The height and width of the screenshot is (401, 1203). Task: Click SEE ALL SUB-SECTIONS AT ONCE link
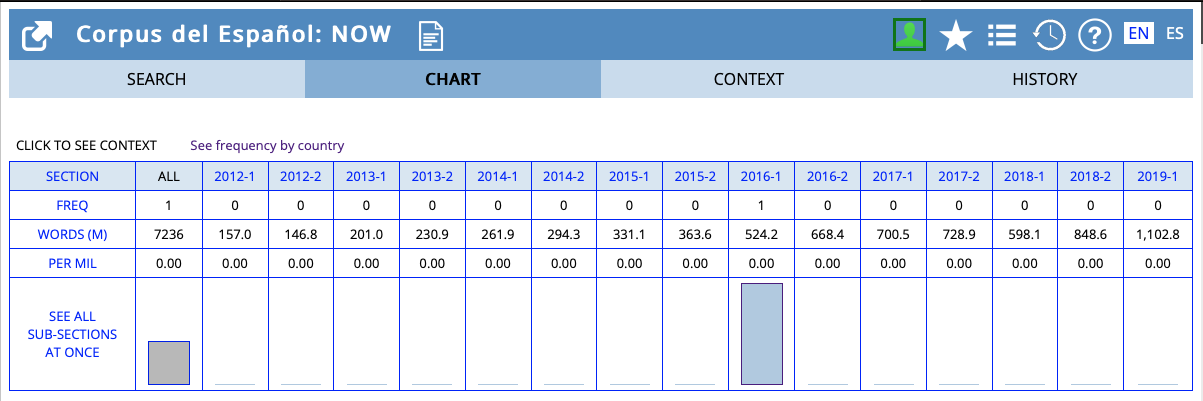[72, 334]
